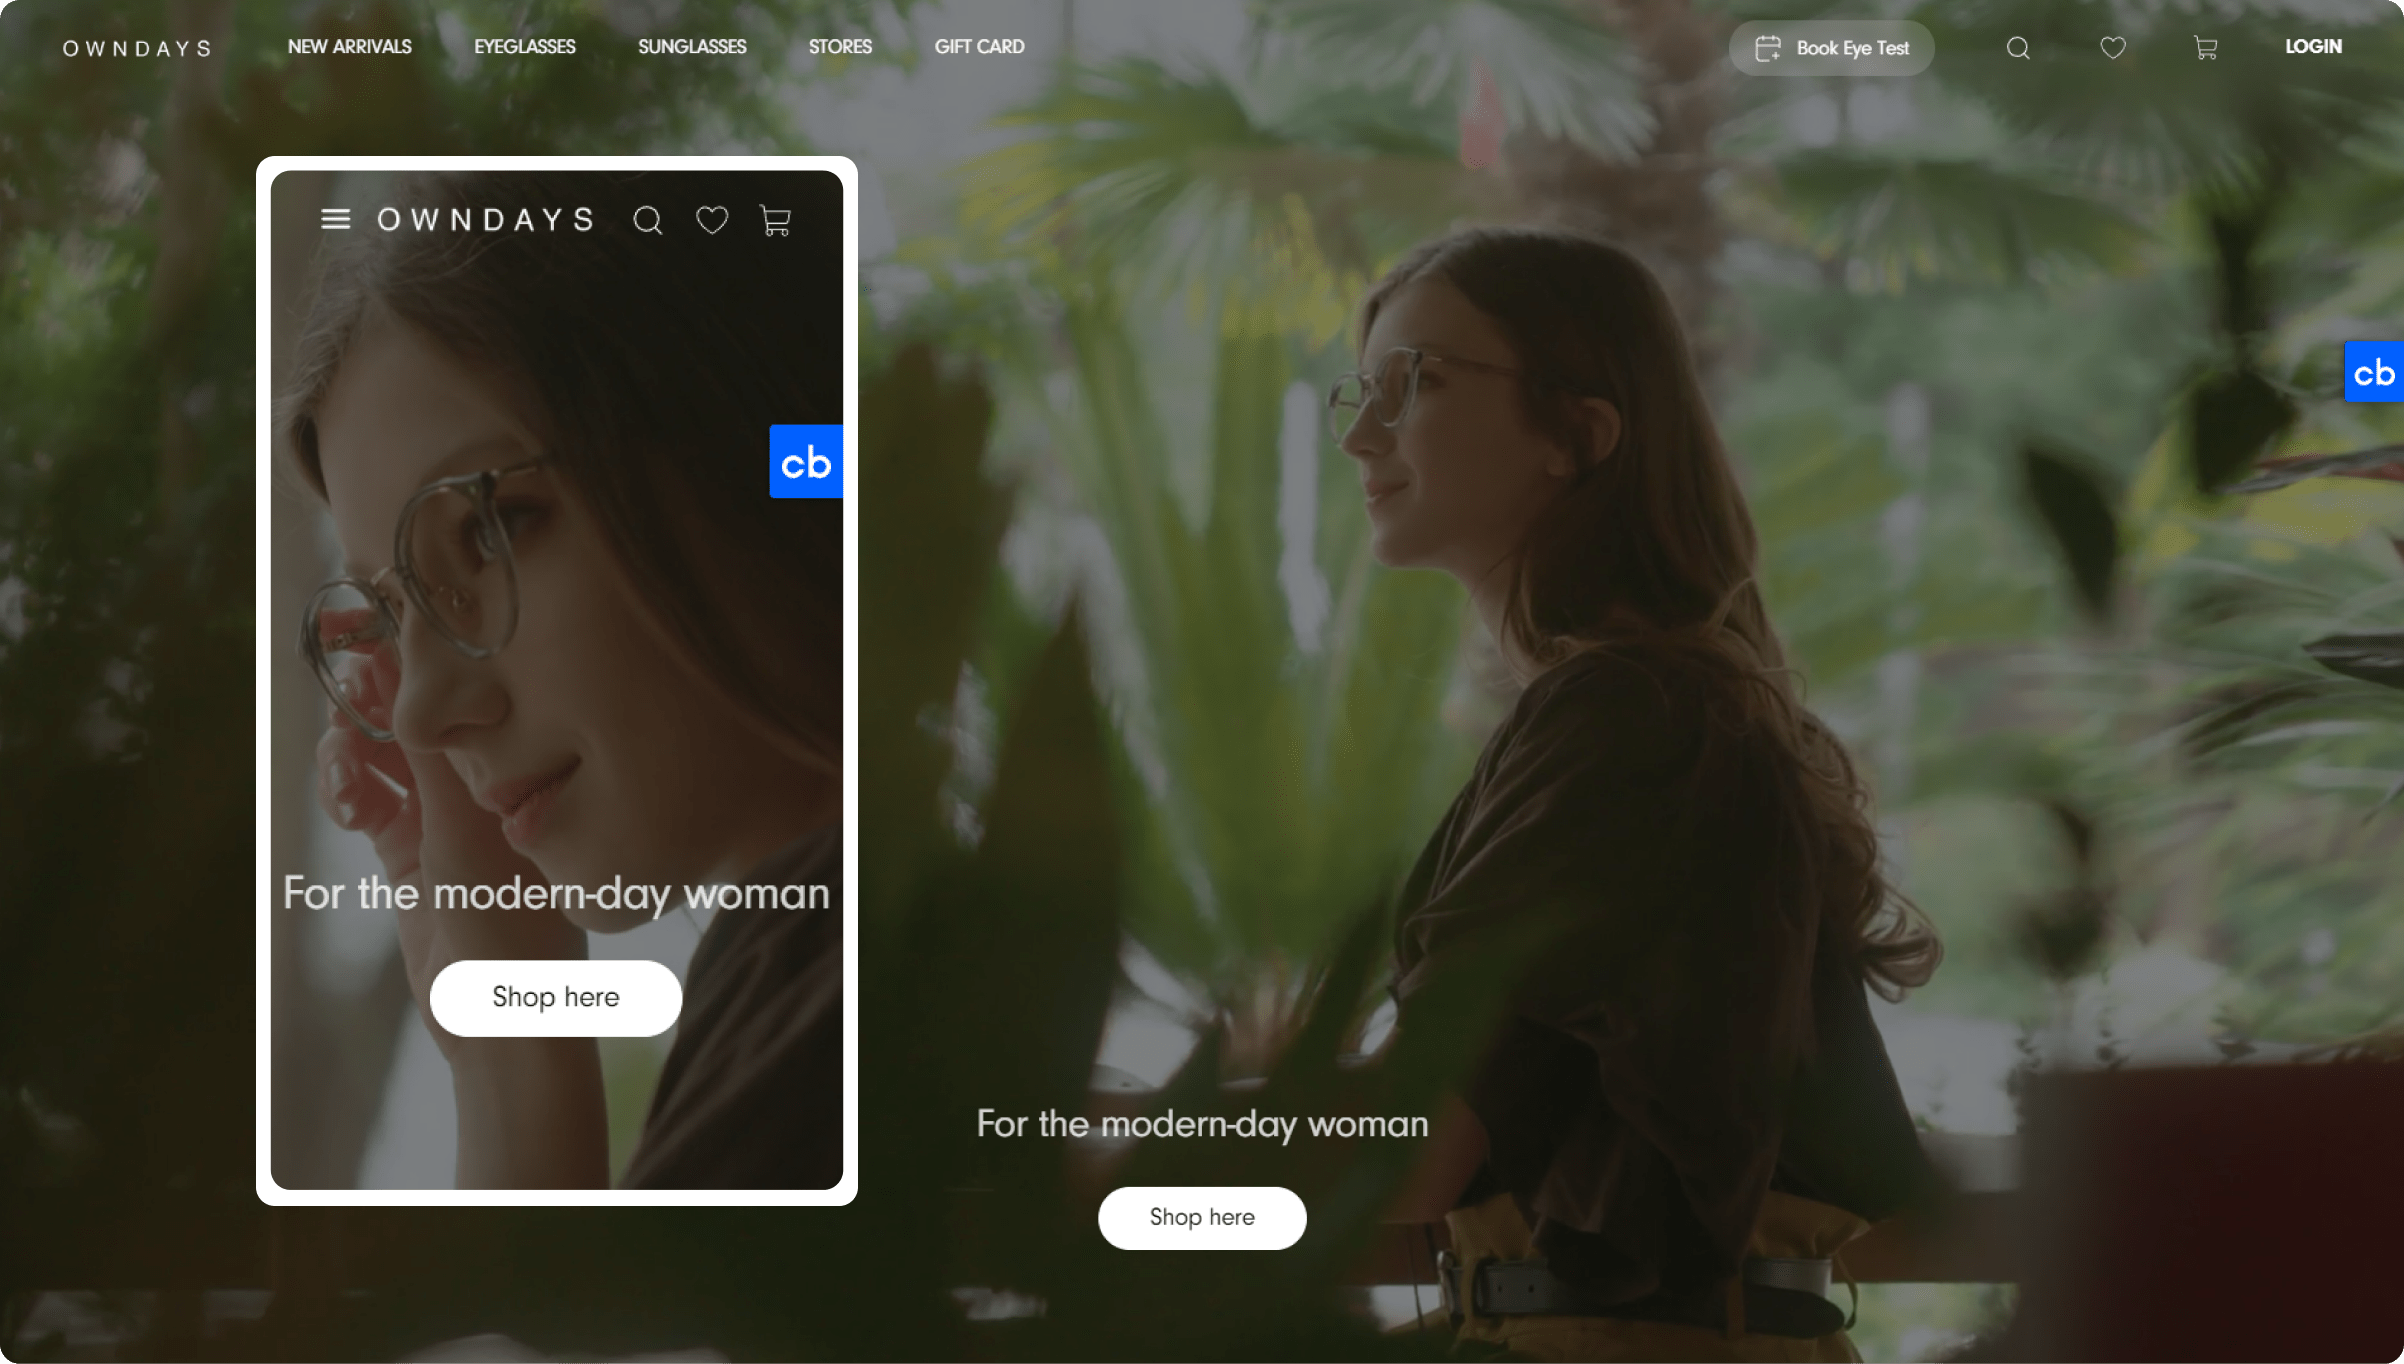Click calendar icon in Book Eye Test
This screenshot has width=2404, height=1364.
coord(1768,48)
